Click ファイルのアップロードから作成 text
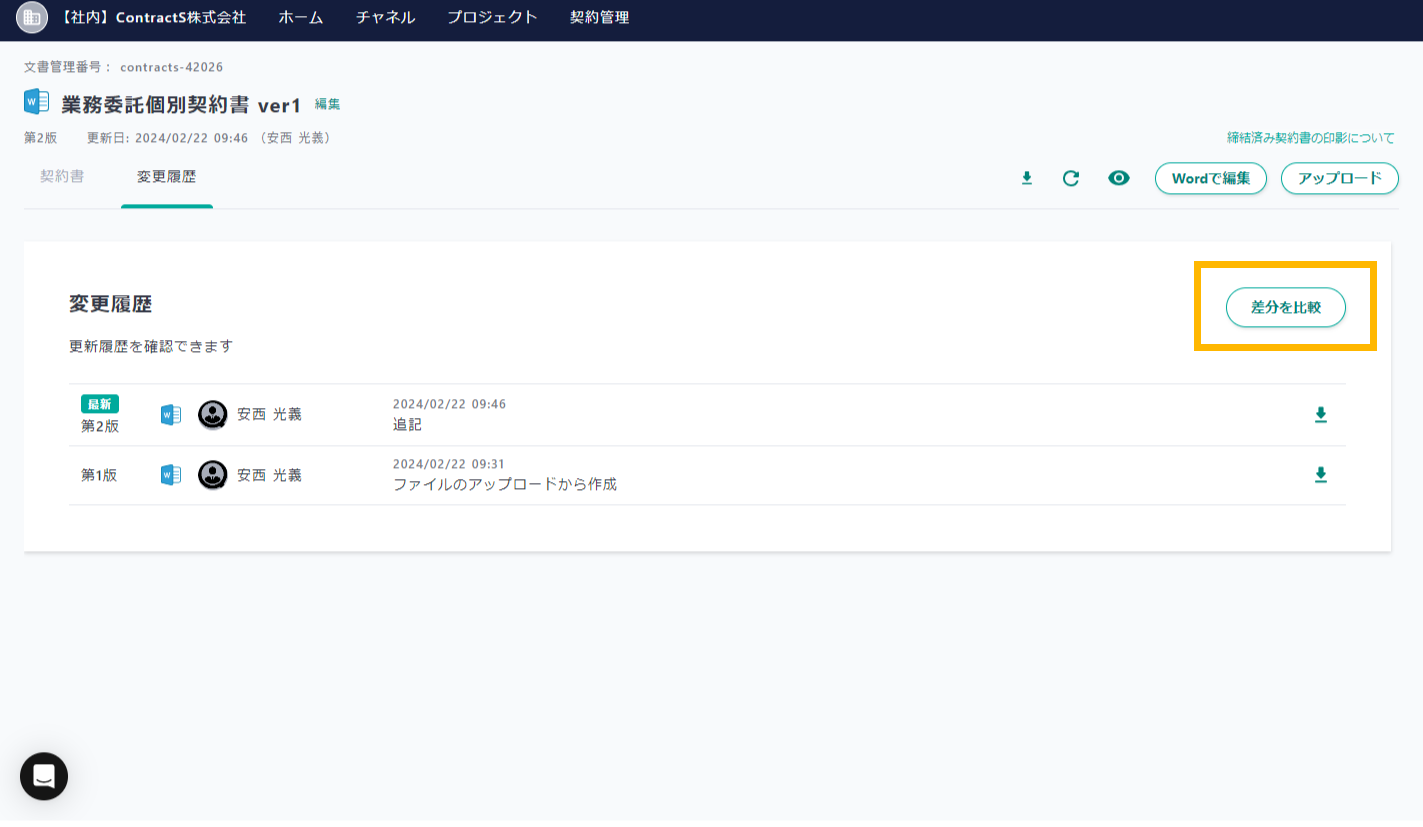 click(x=505, y=485)
